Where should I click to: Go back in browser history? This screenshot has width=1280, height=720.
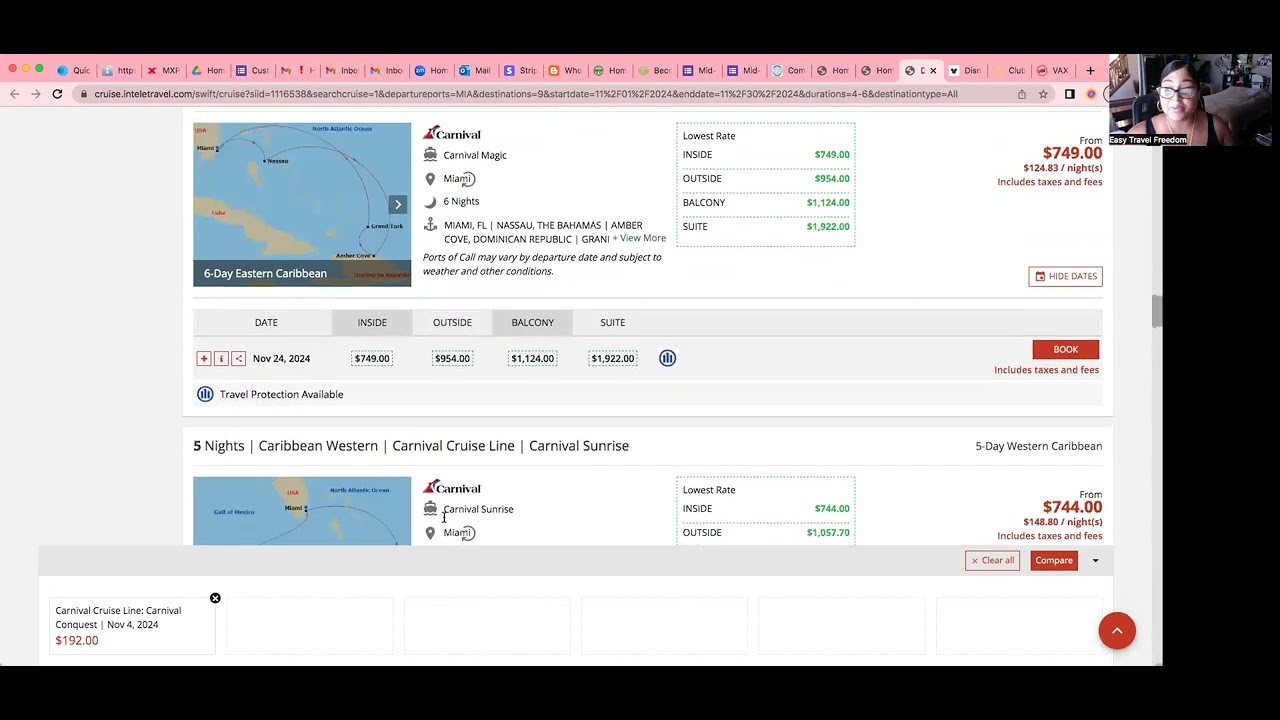point(14,94)
